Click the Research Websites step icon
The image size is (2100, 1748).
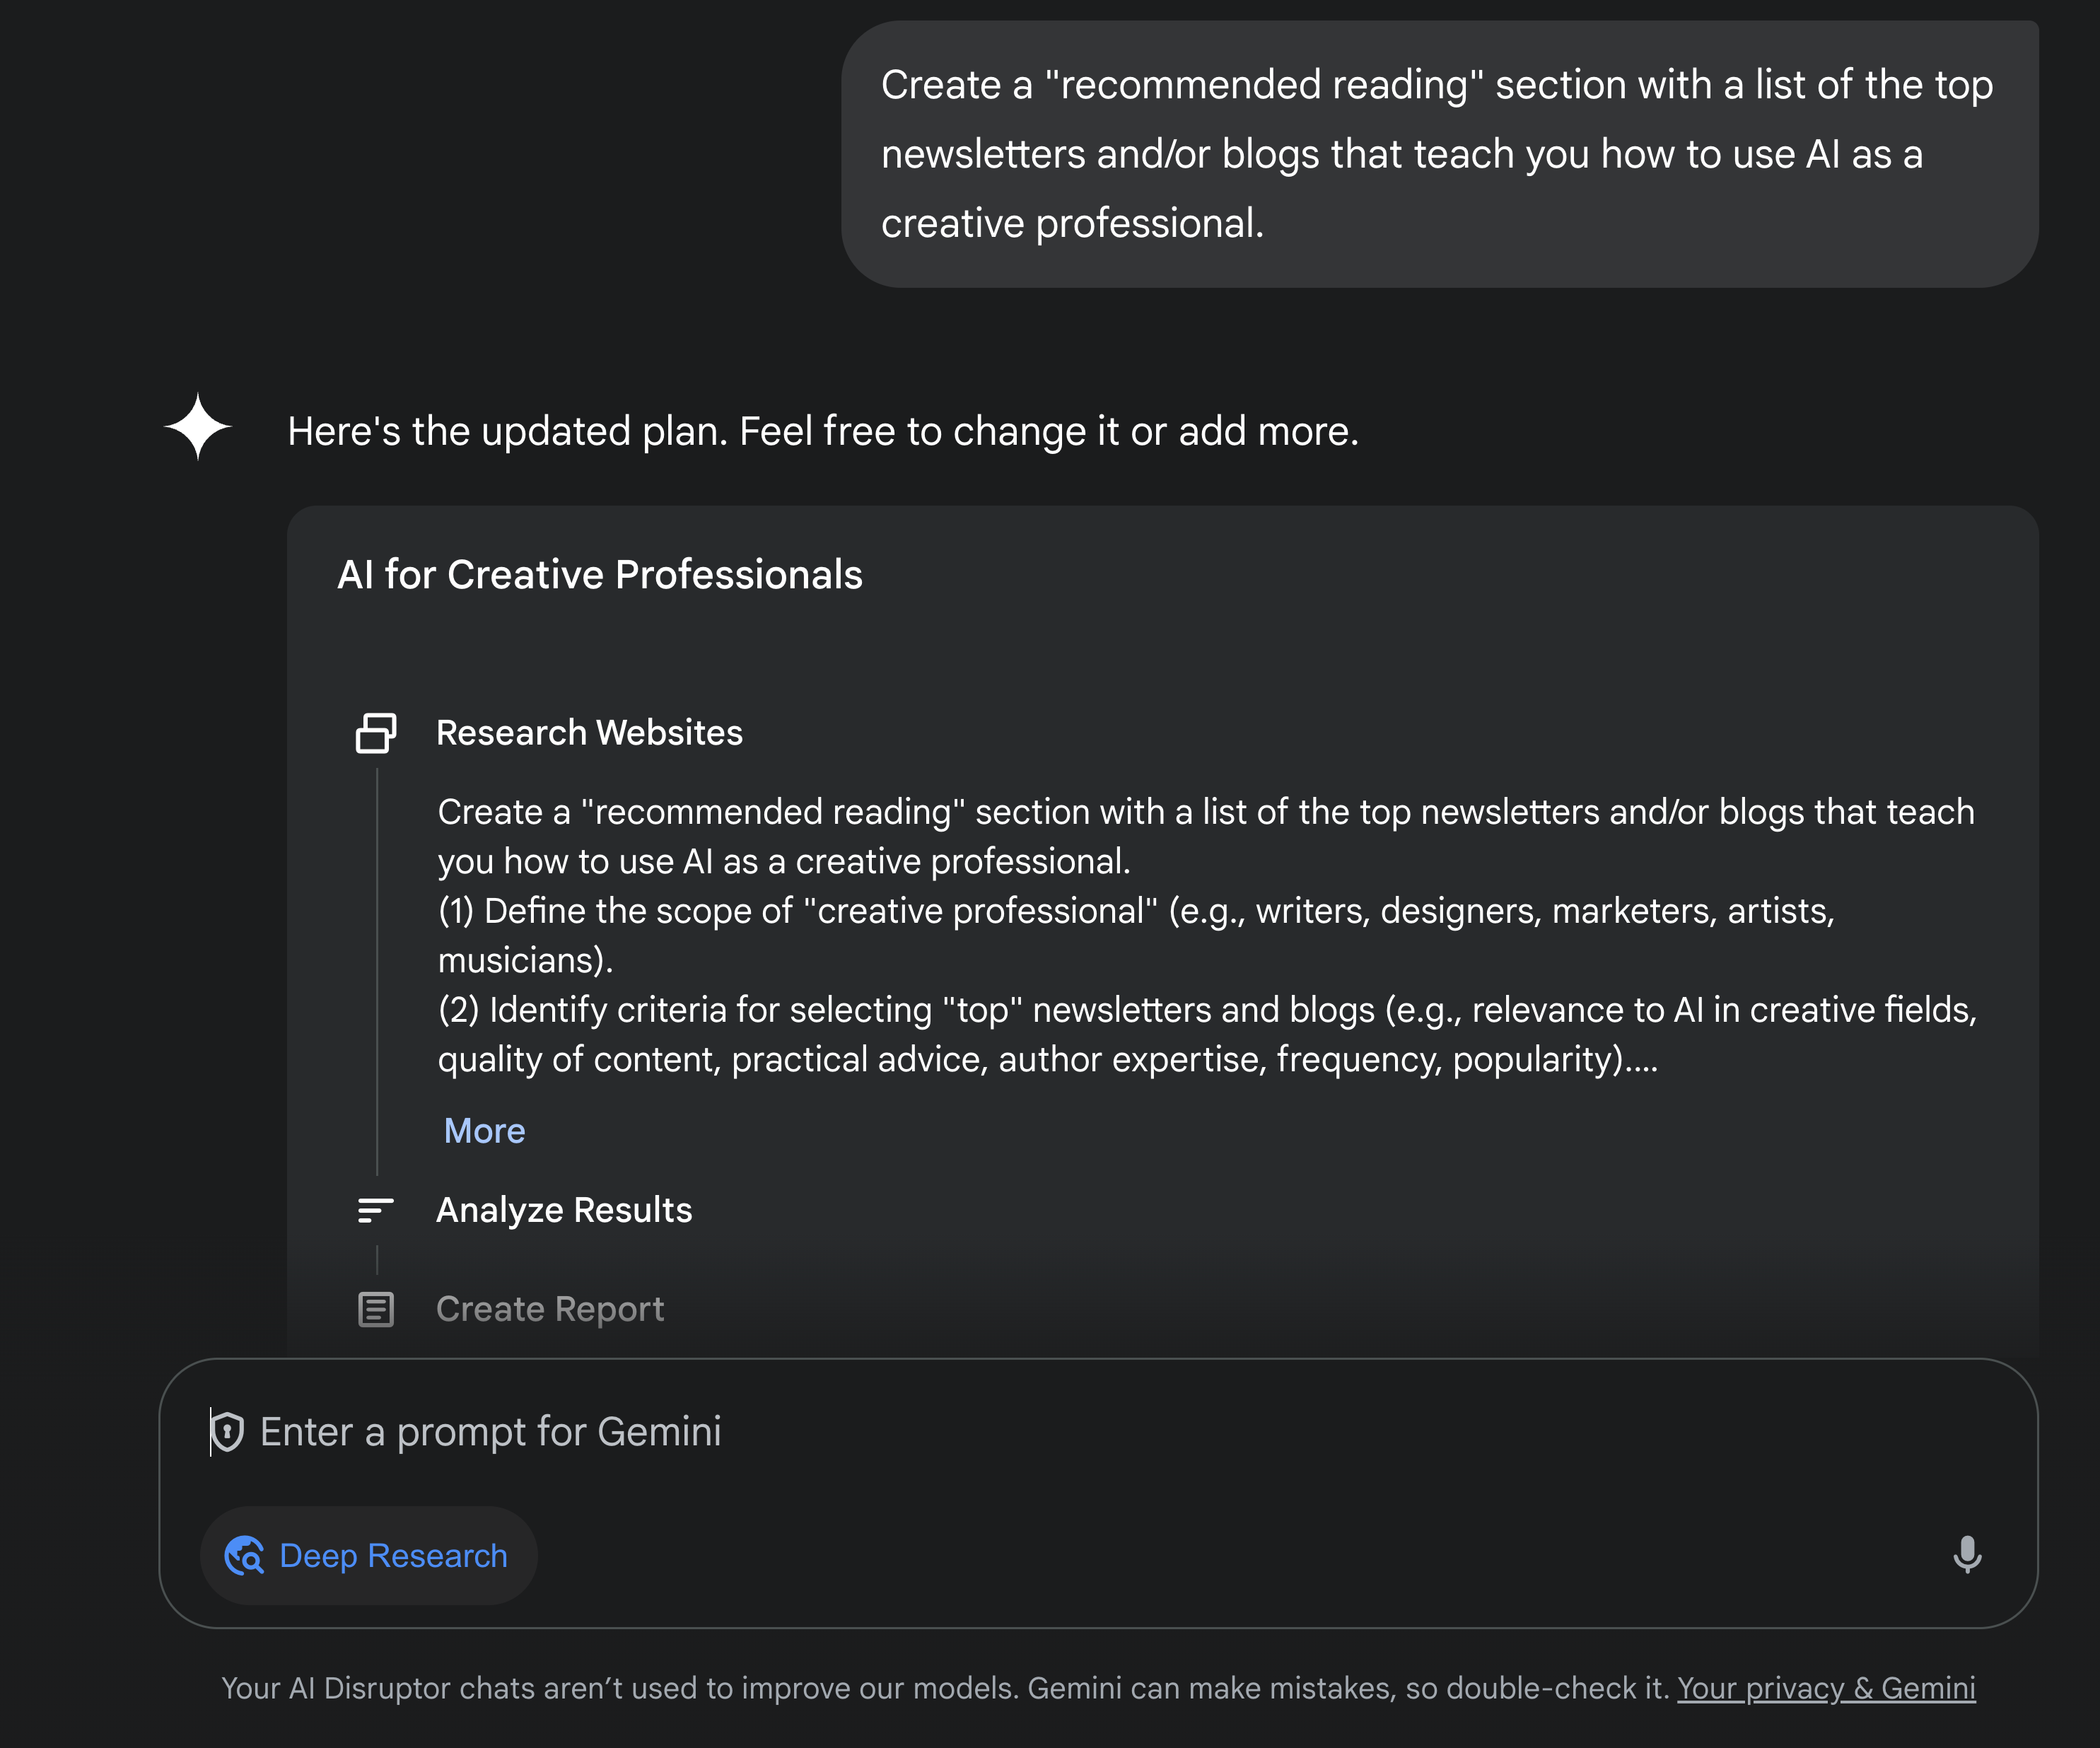[x=376, y=733]
